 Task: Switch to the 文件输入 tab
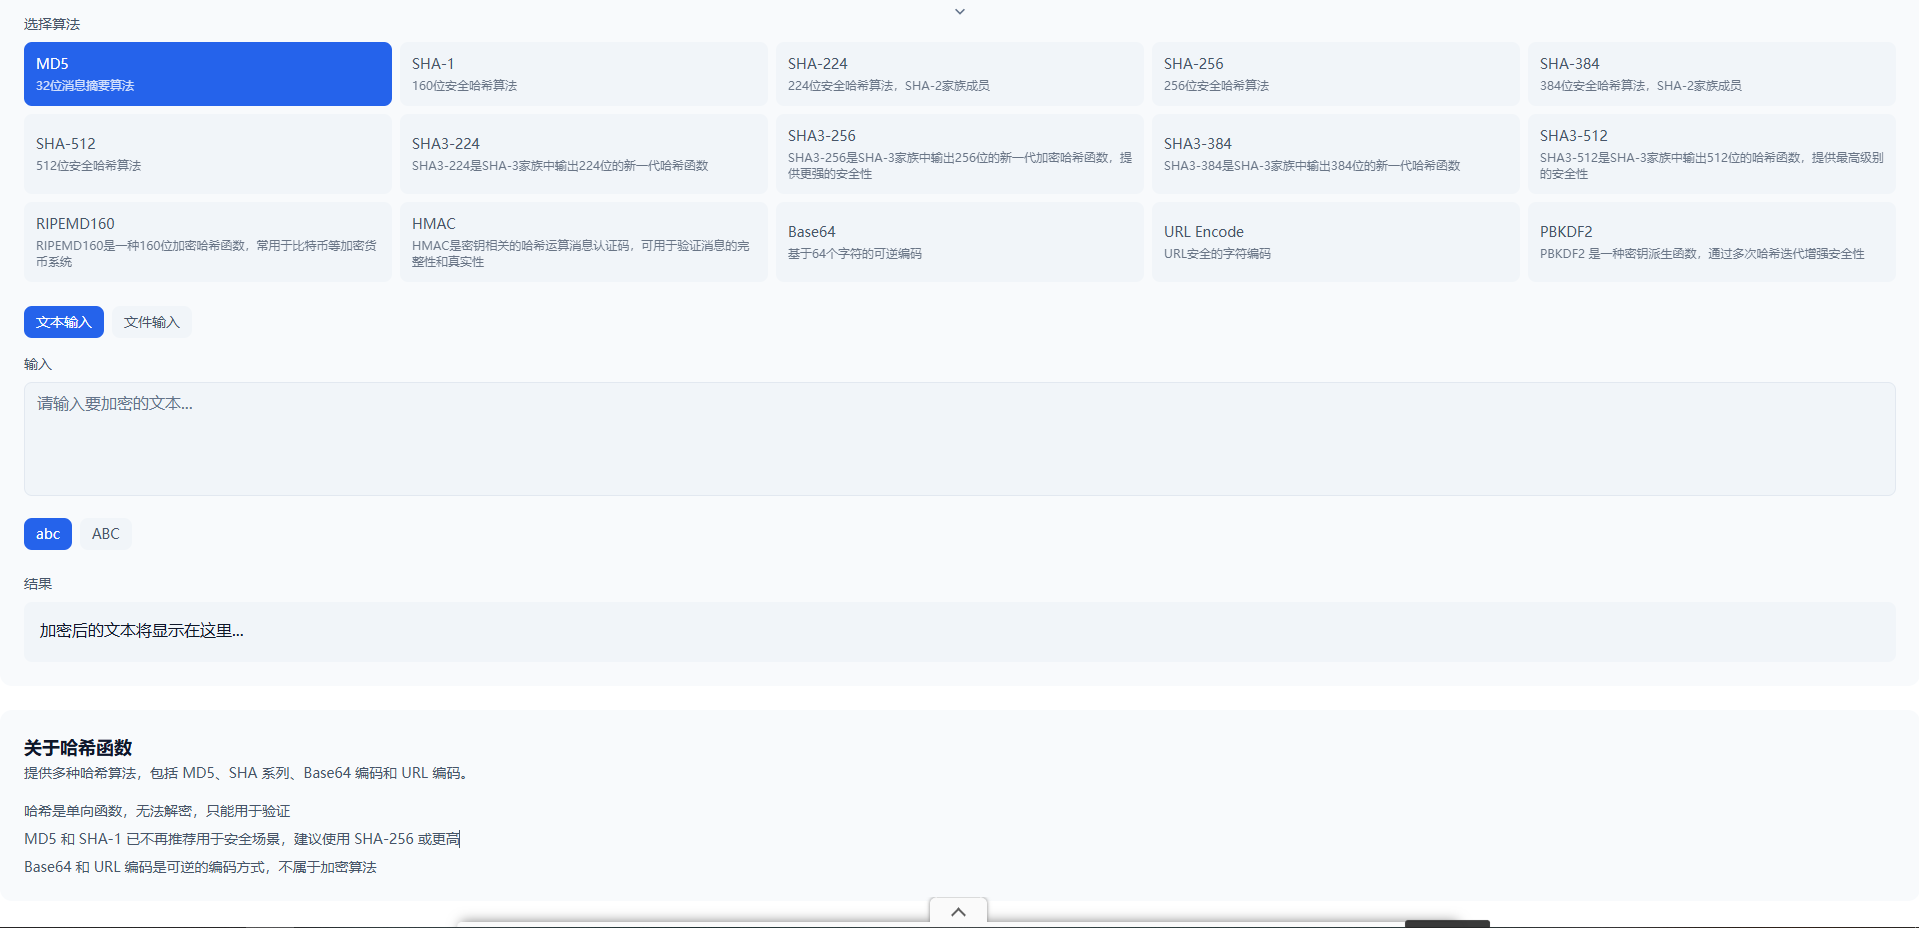coord(152,322)
